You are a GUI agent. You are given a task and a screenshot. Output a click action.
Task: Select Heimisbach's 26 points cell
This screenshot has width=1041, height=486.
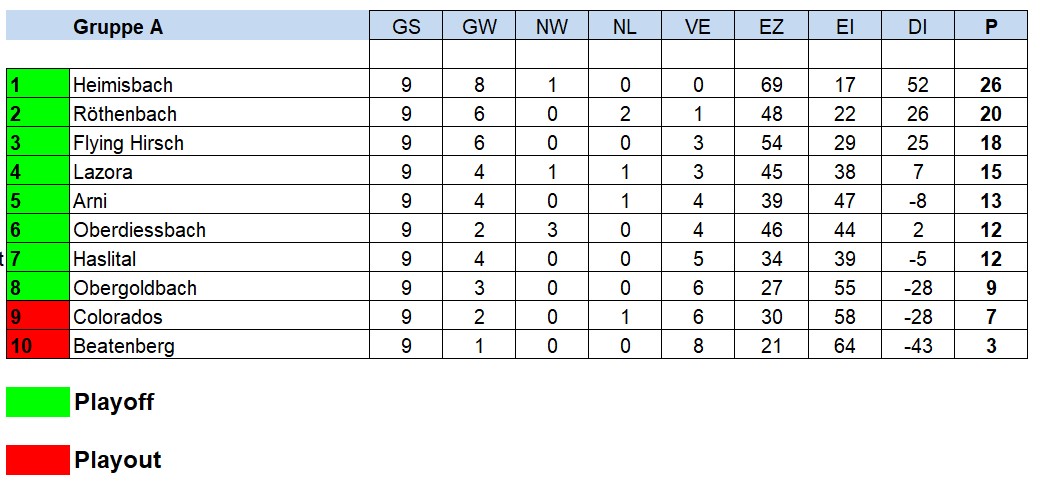coord(991,85)
